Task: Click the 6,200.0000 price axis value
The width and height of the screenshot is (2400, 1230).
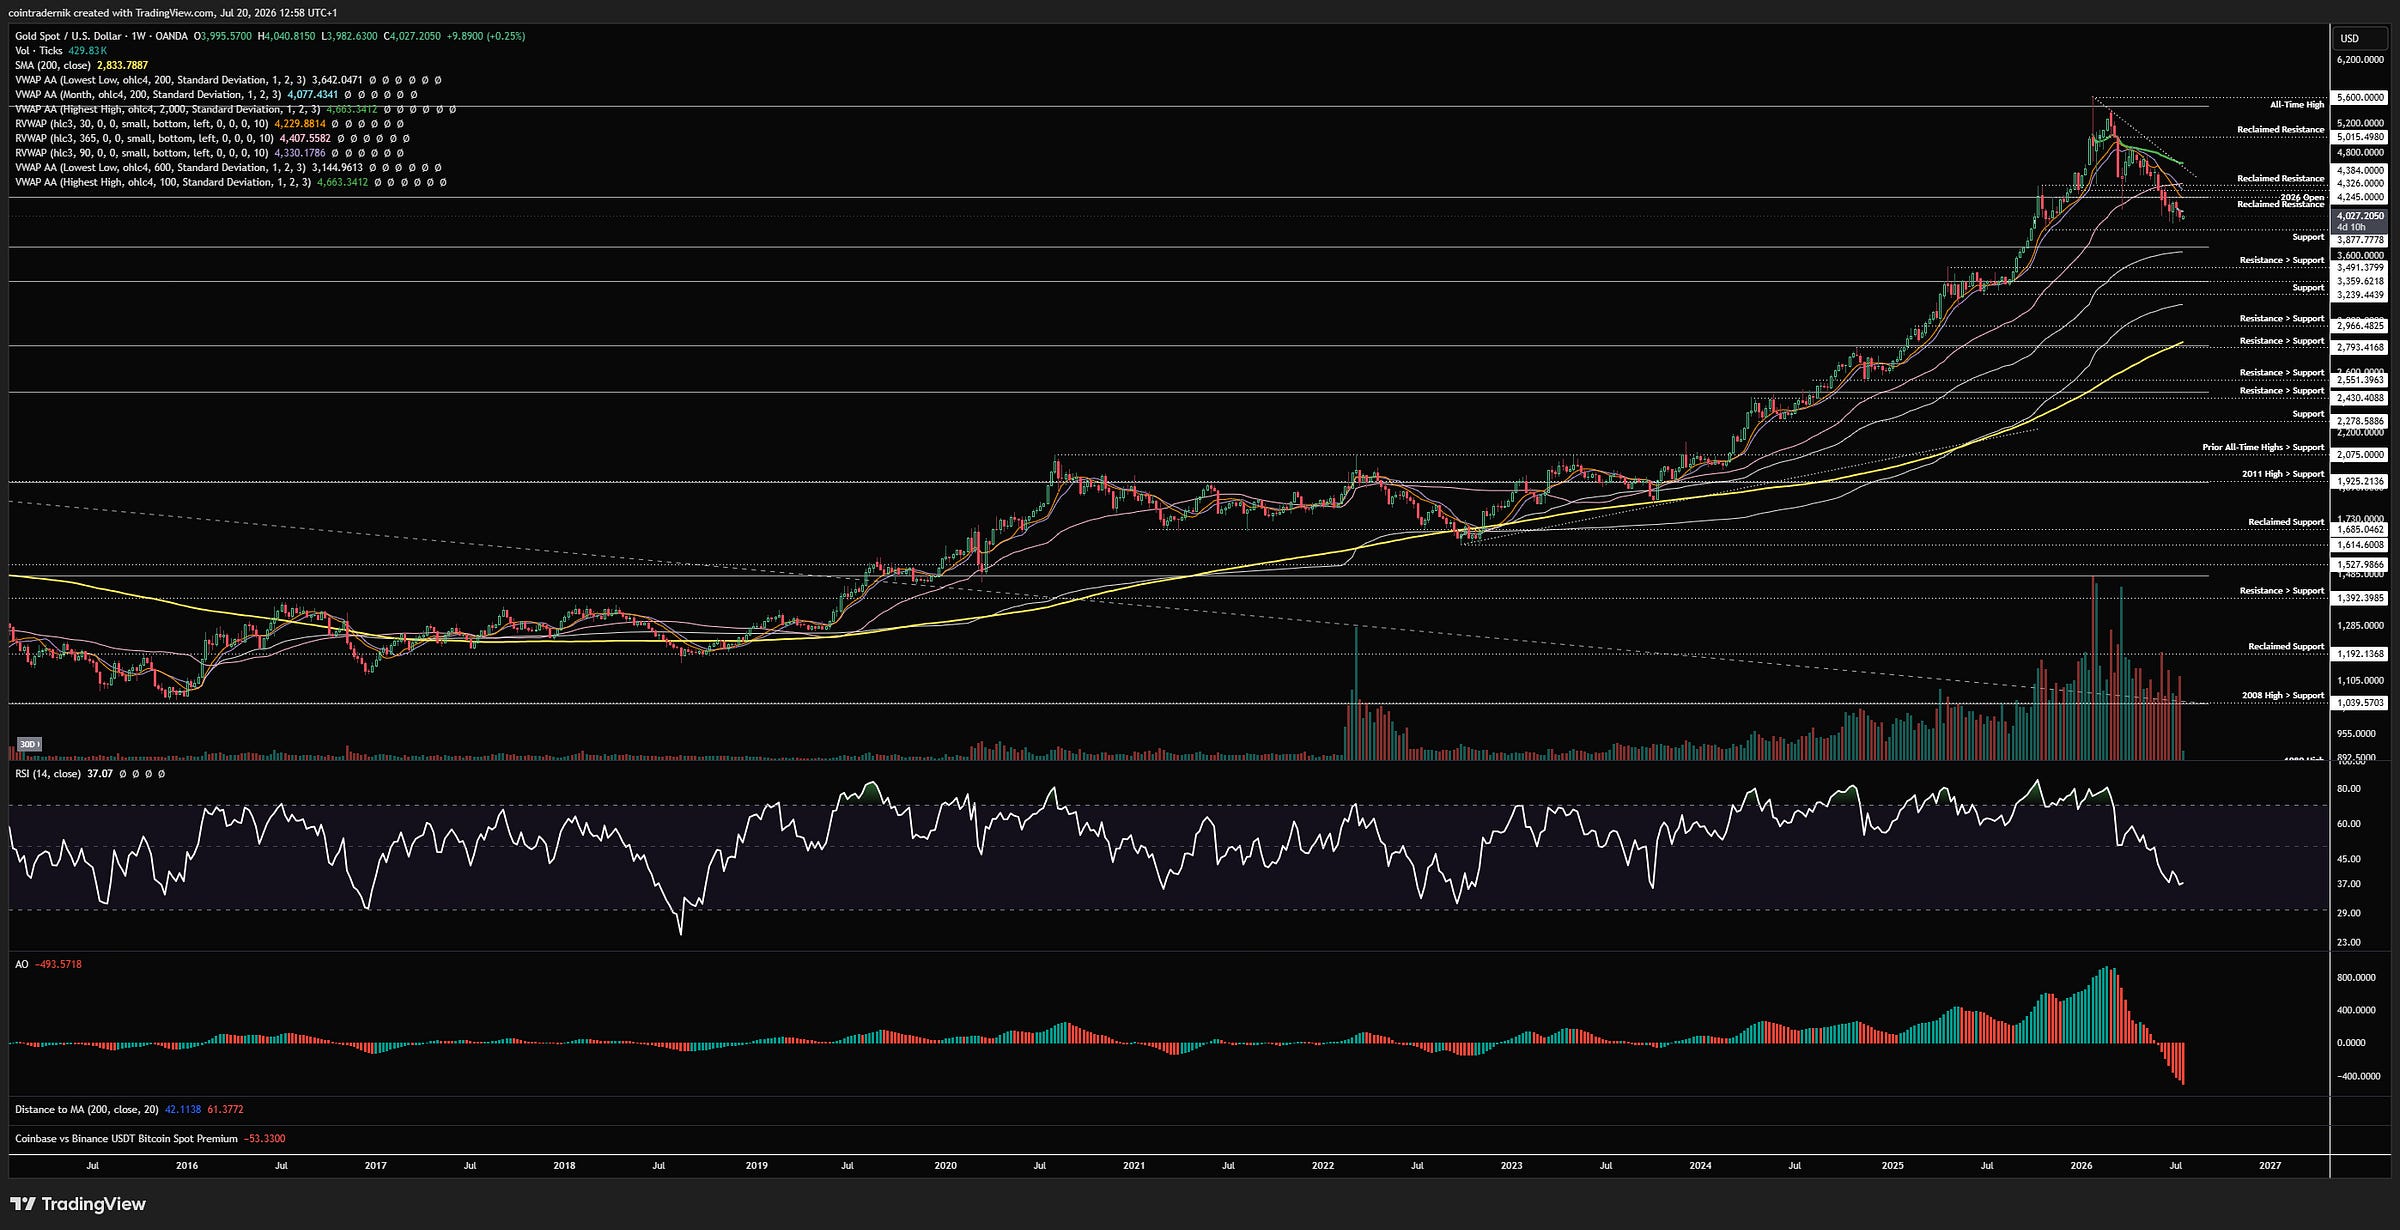Action: pyautogui.click(x=2360, y=60)
